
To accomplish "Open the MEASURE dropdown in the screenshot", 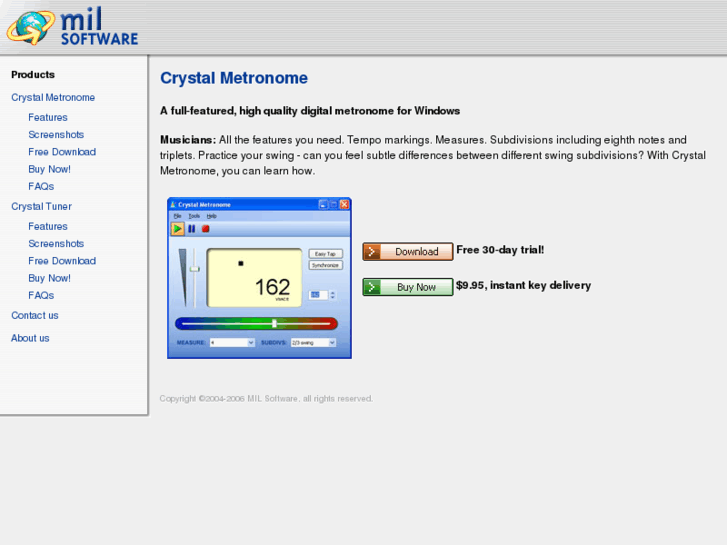I will click(x=232, y=343).
